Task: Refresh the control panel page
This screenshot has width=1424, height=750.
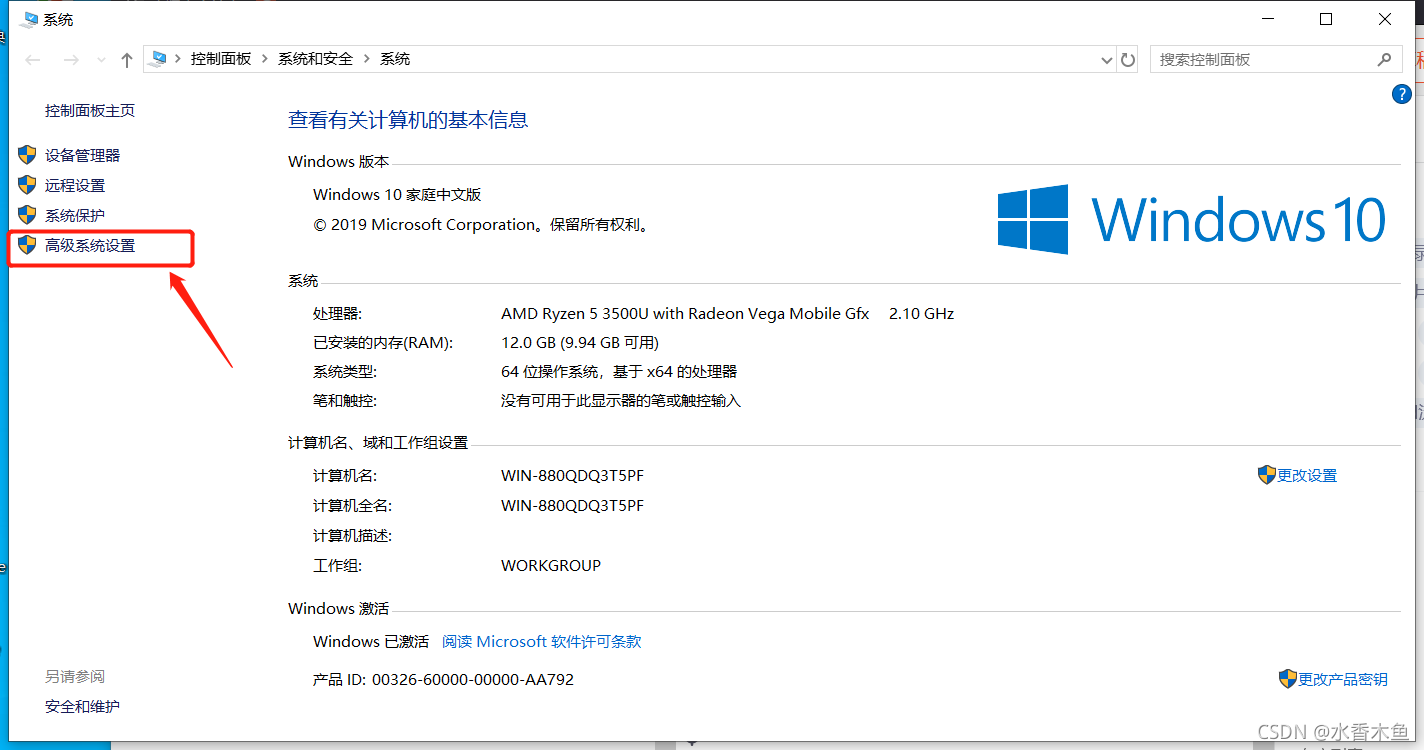Action: (x=1128, y=60)
